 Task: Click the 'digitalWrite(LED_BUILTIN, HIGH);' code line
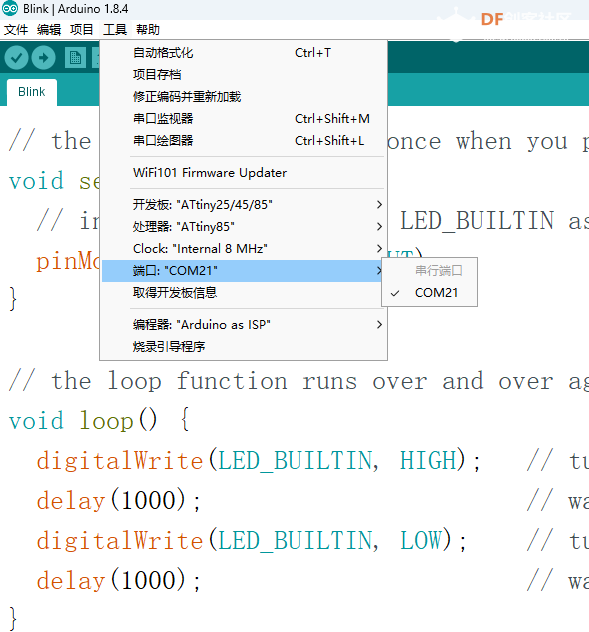(258, 460)
